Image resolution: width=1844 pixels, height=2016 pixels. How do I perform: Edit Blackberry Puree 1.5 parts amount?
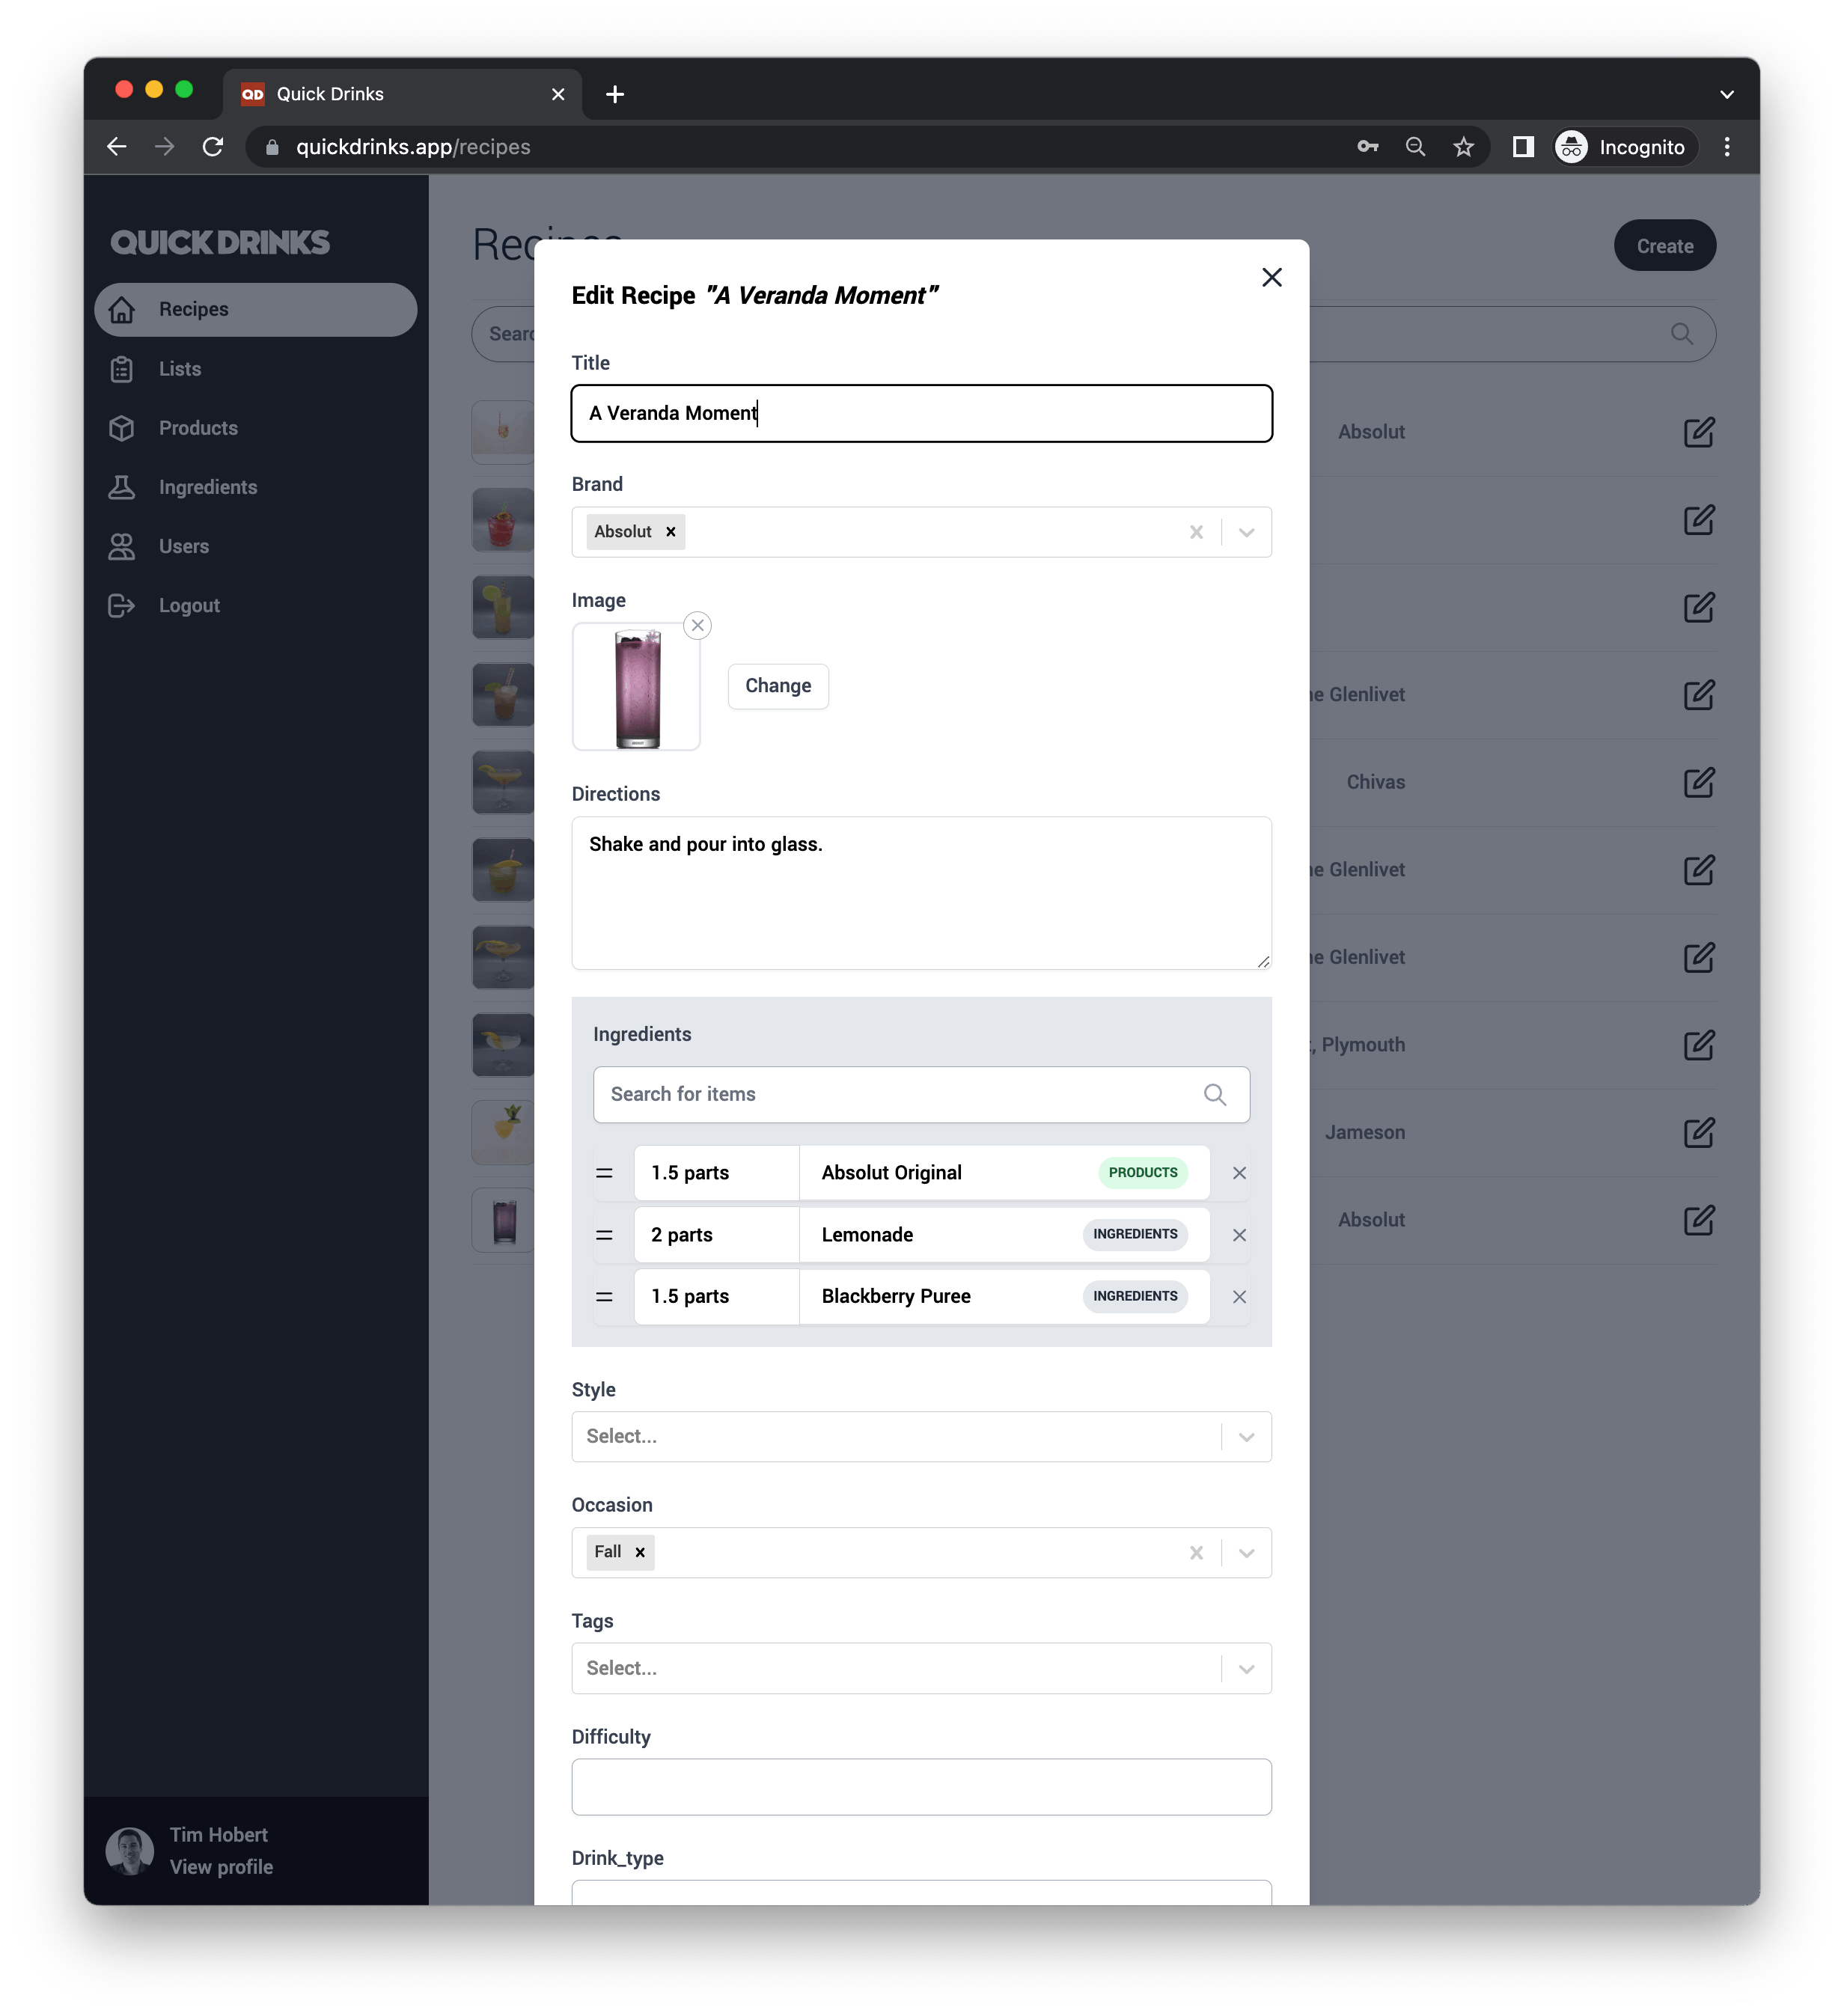[717, 1297]
